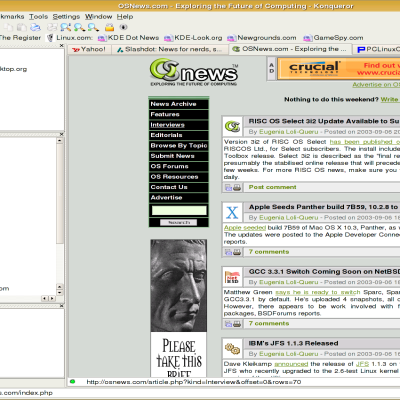The image size is (400, 400).
Task: Open Browse By Topic link
Action: point(178,146)
